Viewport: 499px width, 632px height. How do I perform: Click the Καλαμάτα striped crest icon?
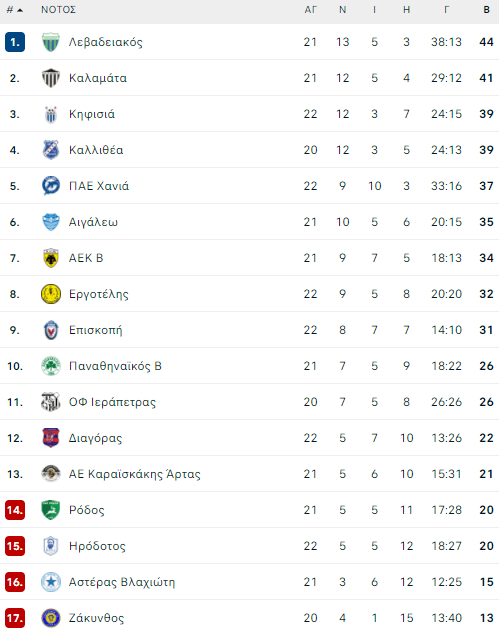pyautogui.click(x=51, y=78)
